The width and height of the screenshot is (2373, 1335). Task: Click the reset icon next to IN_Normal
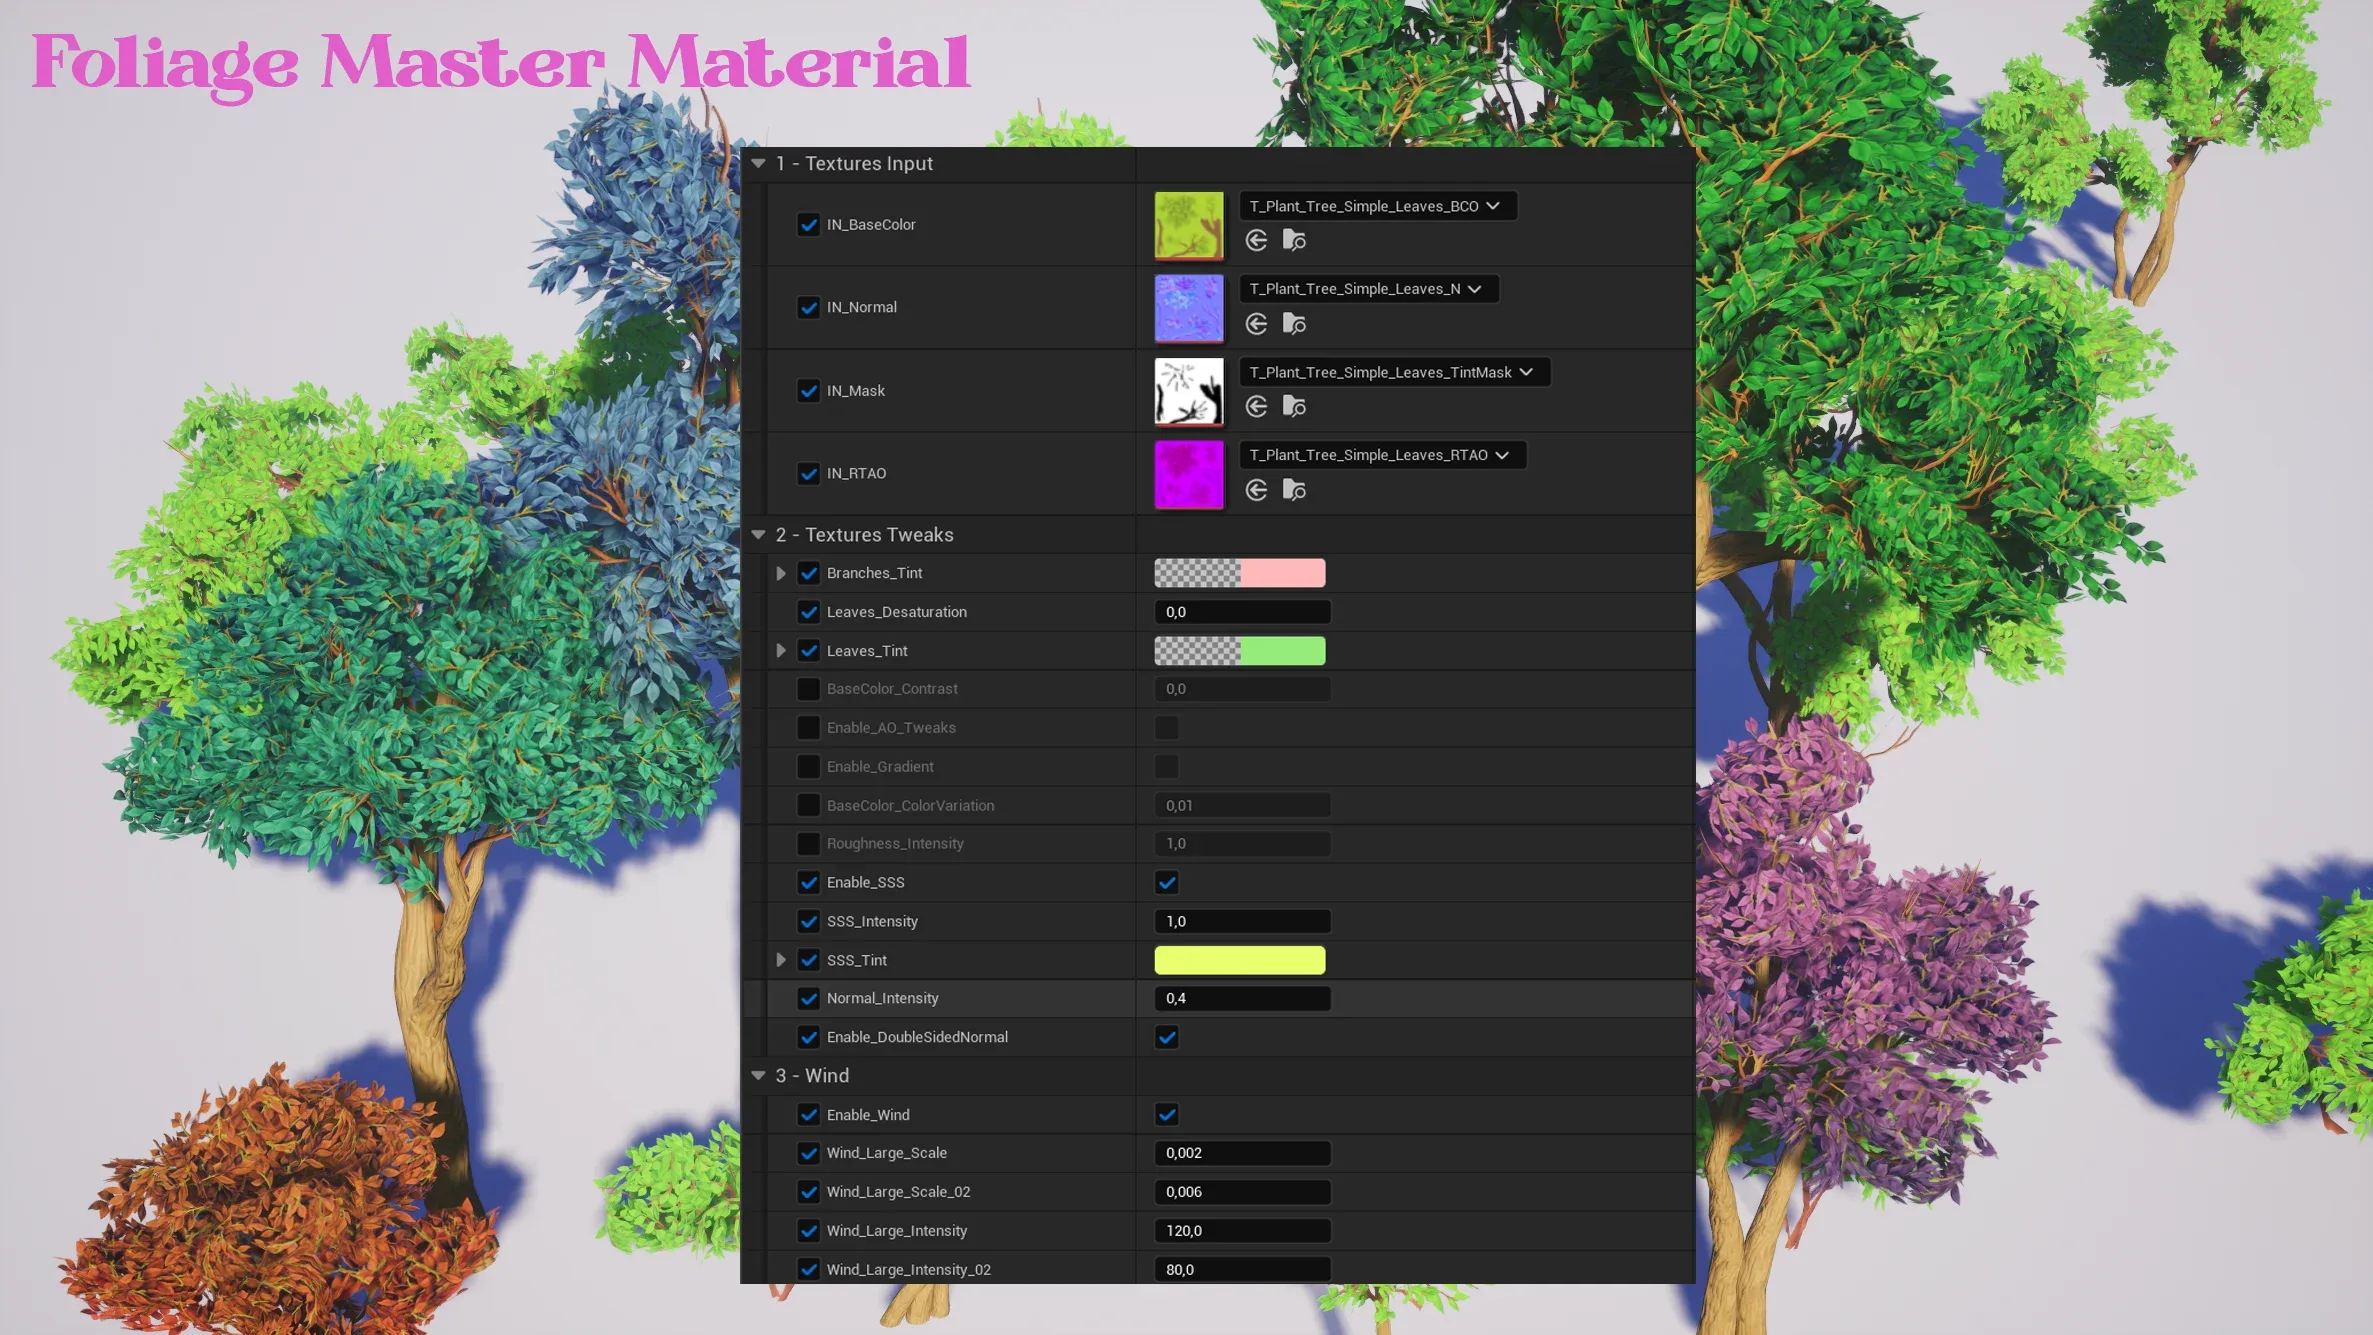pyautogui.click(x=1255, y=323)
